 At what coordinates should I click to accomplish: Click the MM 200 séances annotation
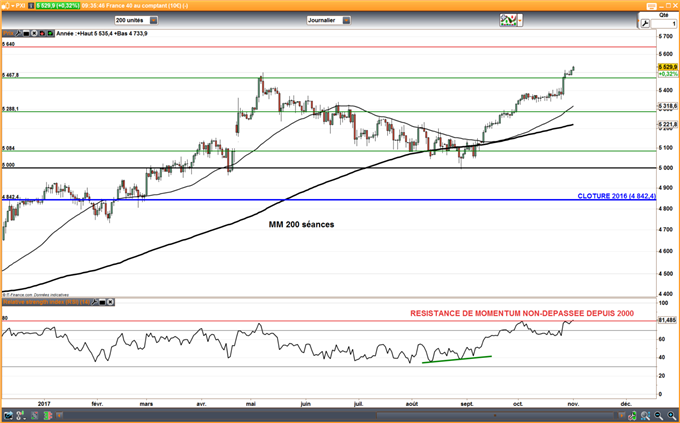(x=301, y=224)
